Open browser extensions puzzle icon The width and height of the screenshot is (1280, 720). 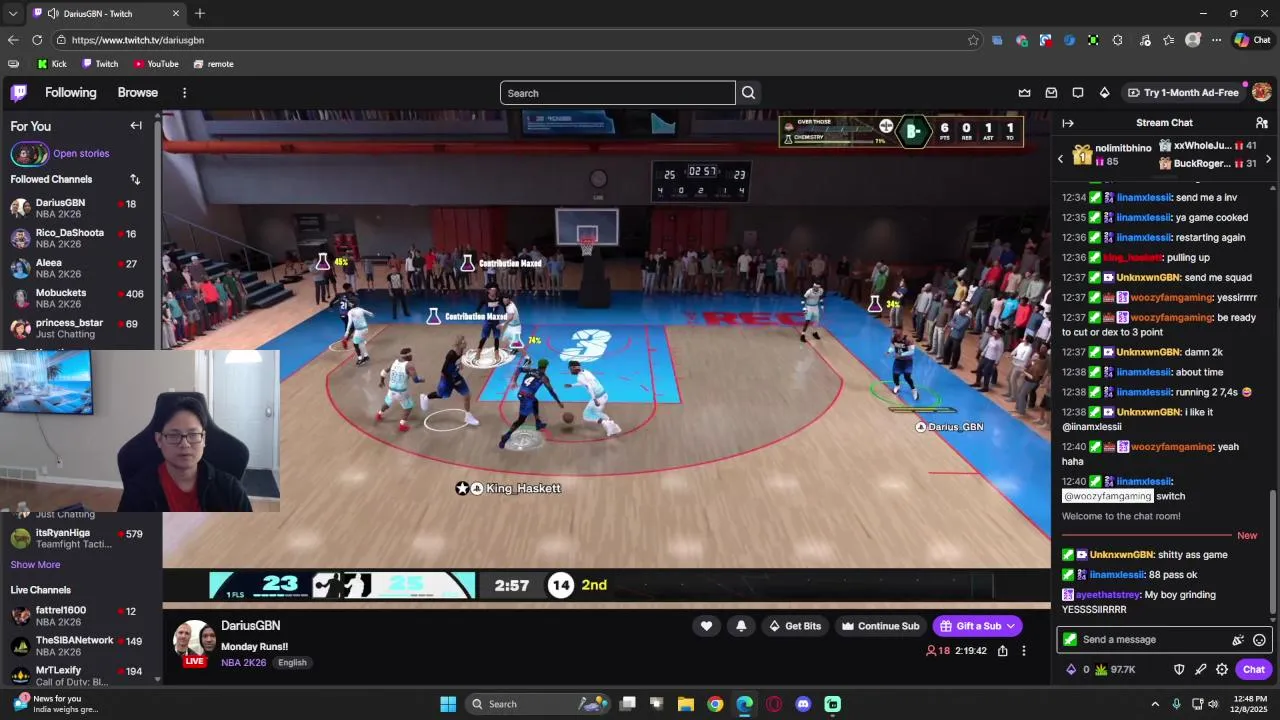[1117, 40]
